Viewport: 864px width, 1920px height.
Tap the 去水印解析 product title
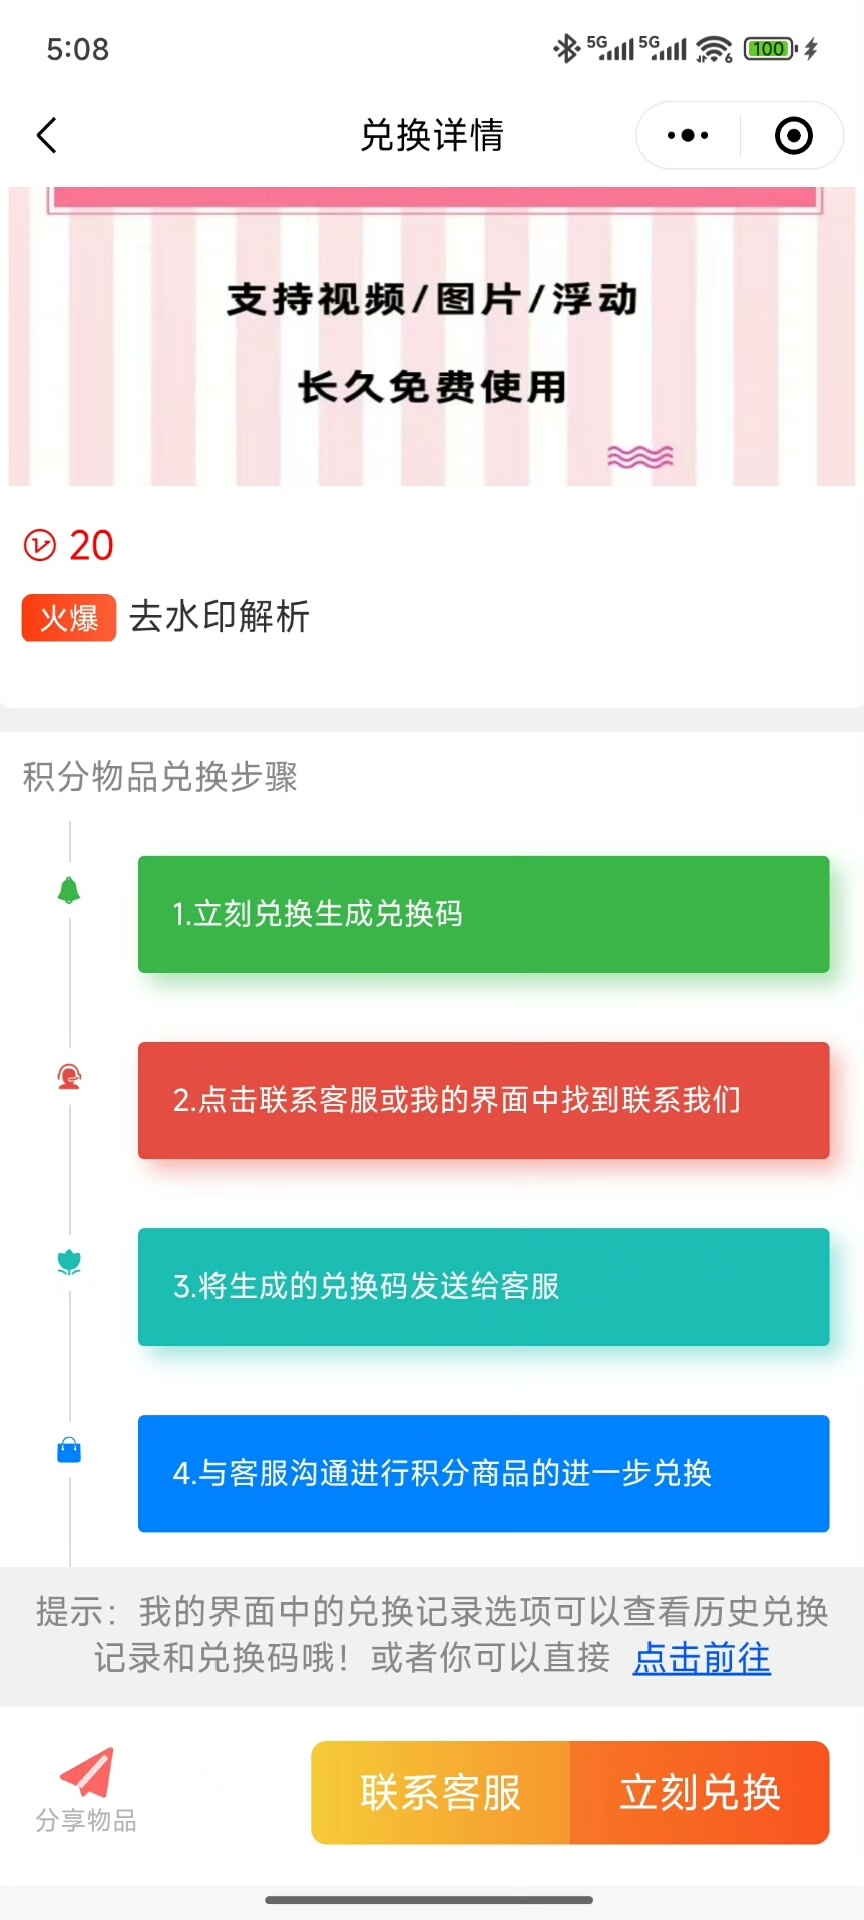coord(219,617)
